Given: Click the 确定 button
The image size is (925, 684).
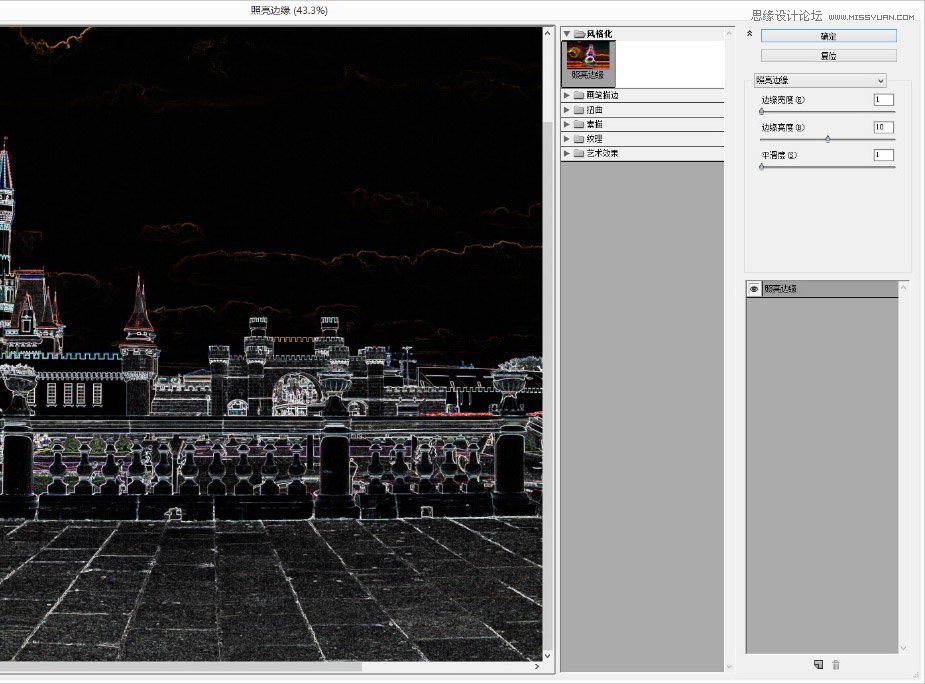Looking at the screenshot, I should (x=828, y=36).
